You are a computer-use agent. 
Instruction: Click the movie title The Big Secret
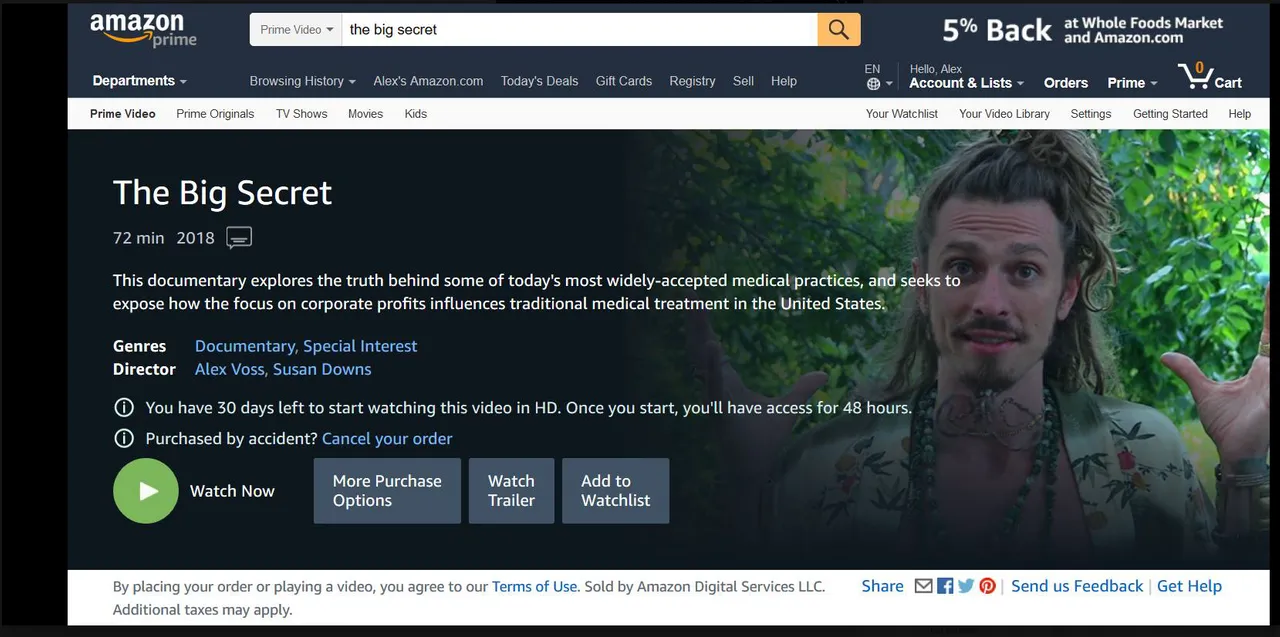click(222, 192)
